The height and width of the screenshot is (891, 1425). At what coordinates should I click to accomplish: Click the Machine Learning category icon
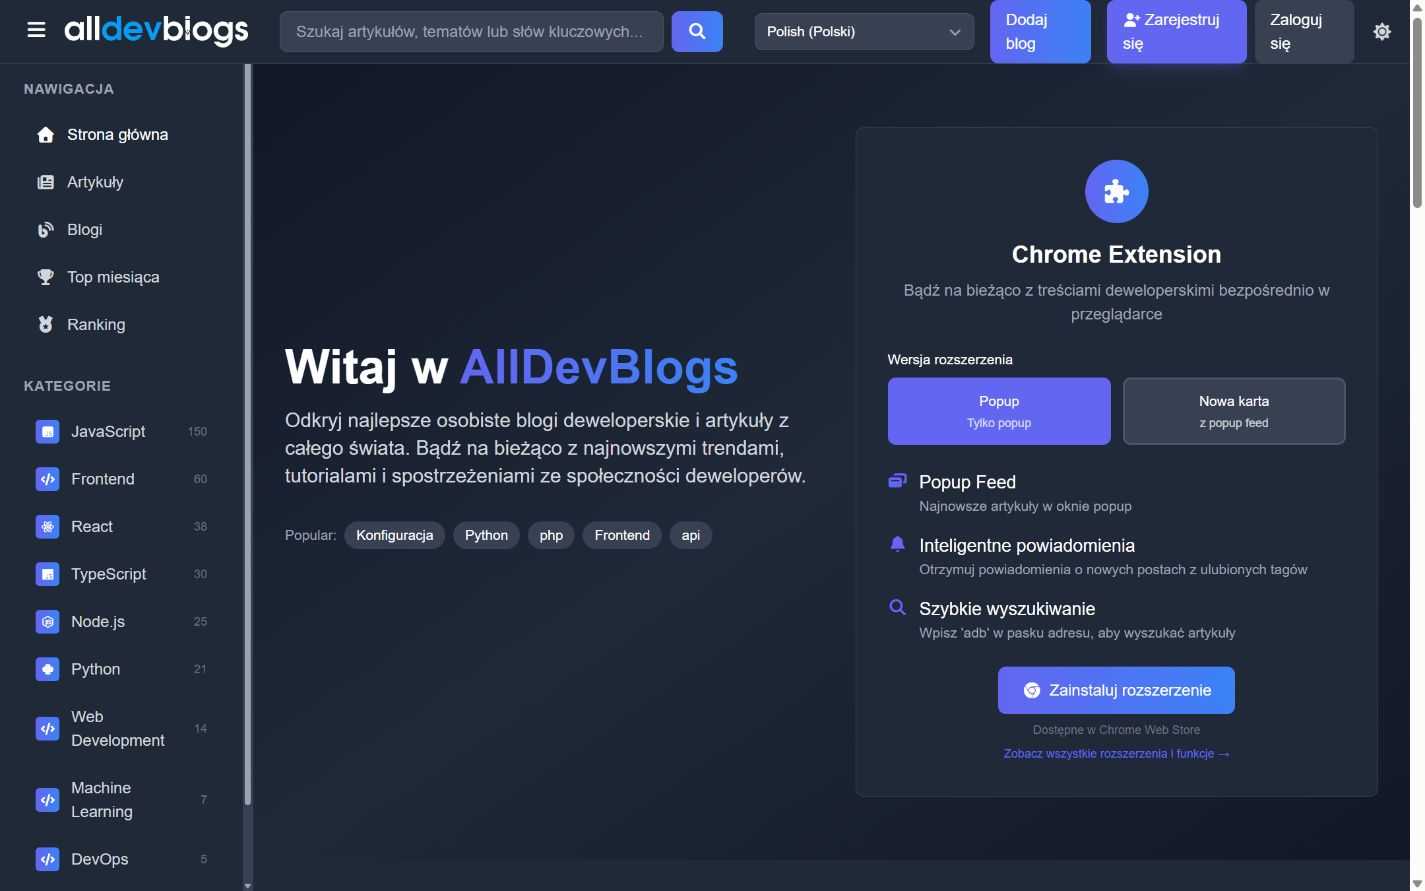point(47,800)
